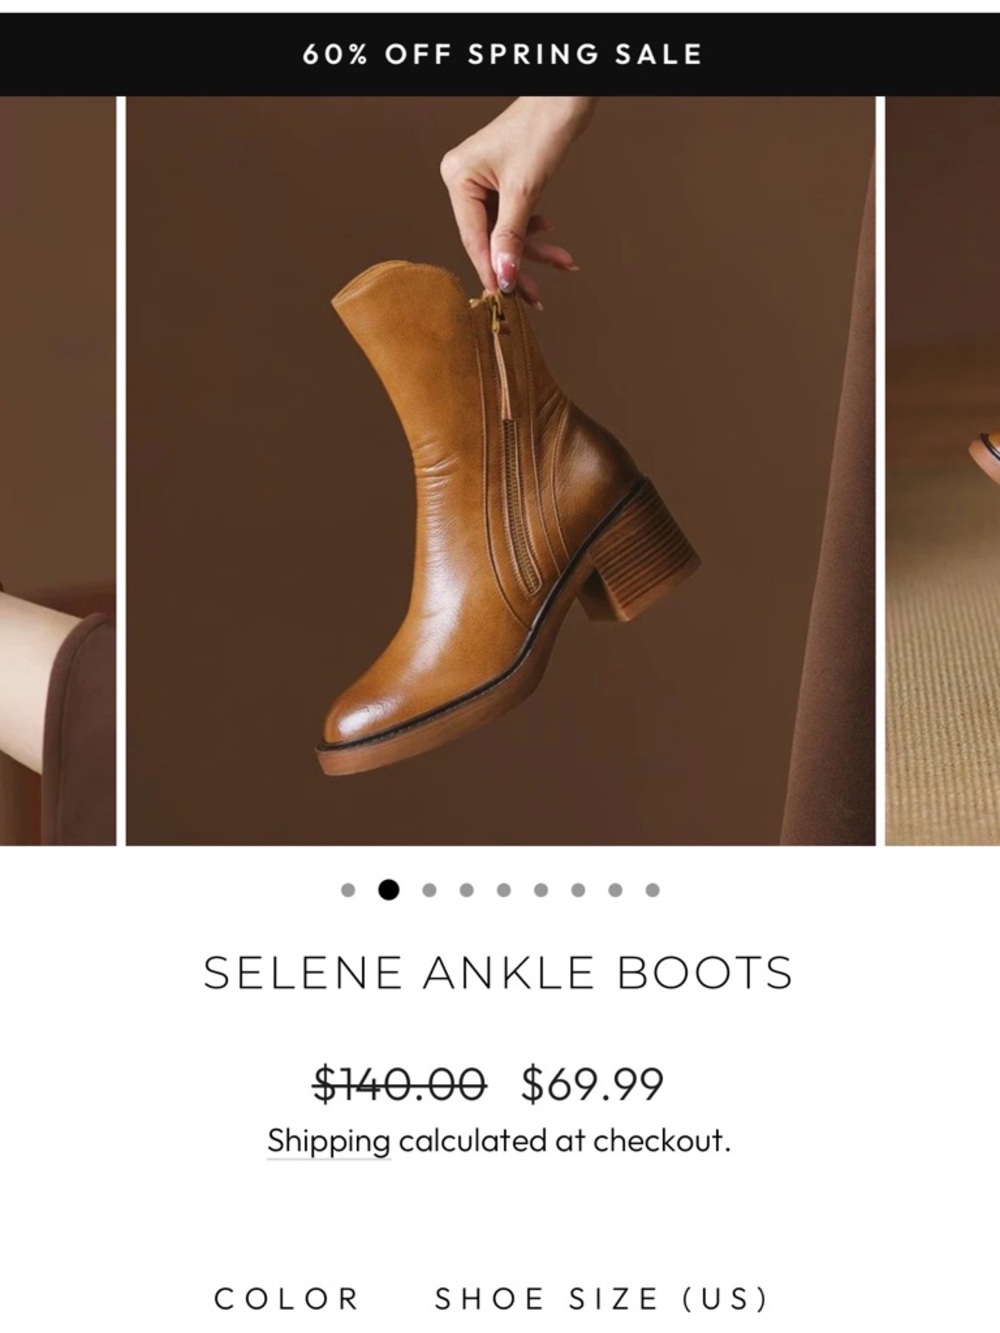Click the main boot product photo
Viewport: 1000px width, 1333px height.
coord(500,470)
